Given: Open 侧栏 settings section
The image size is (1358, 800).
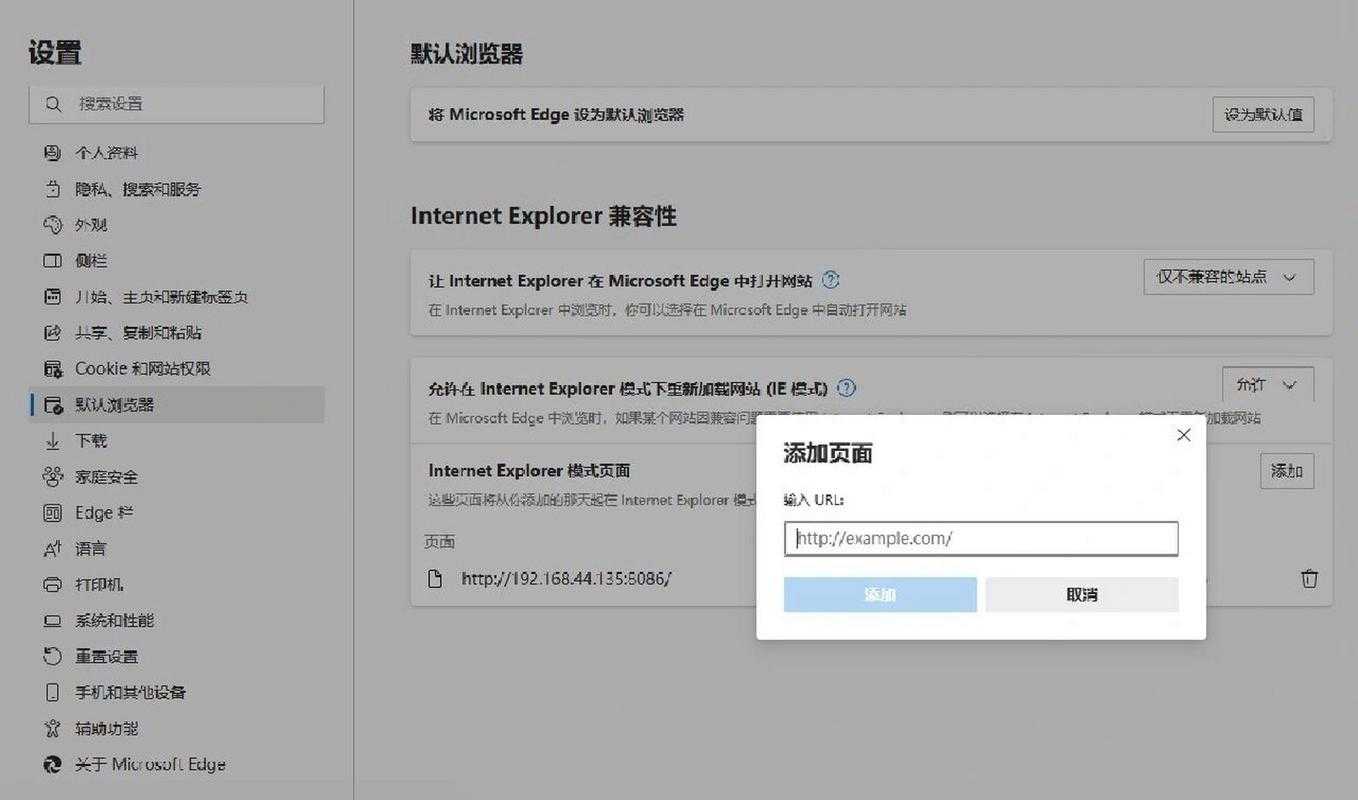Looking at the screenshot, I should [x=177, y=261].
